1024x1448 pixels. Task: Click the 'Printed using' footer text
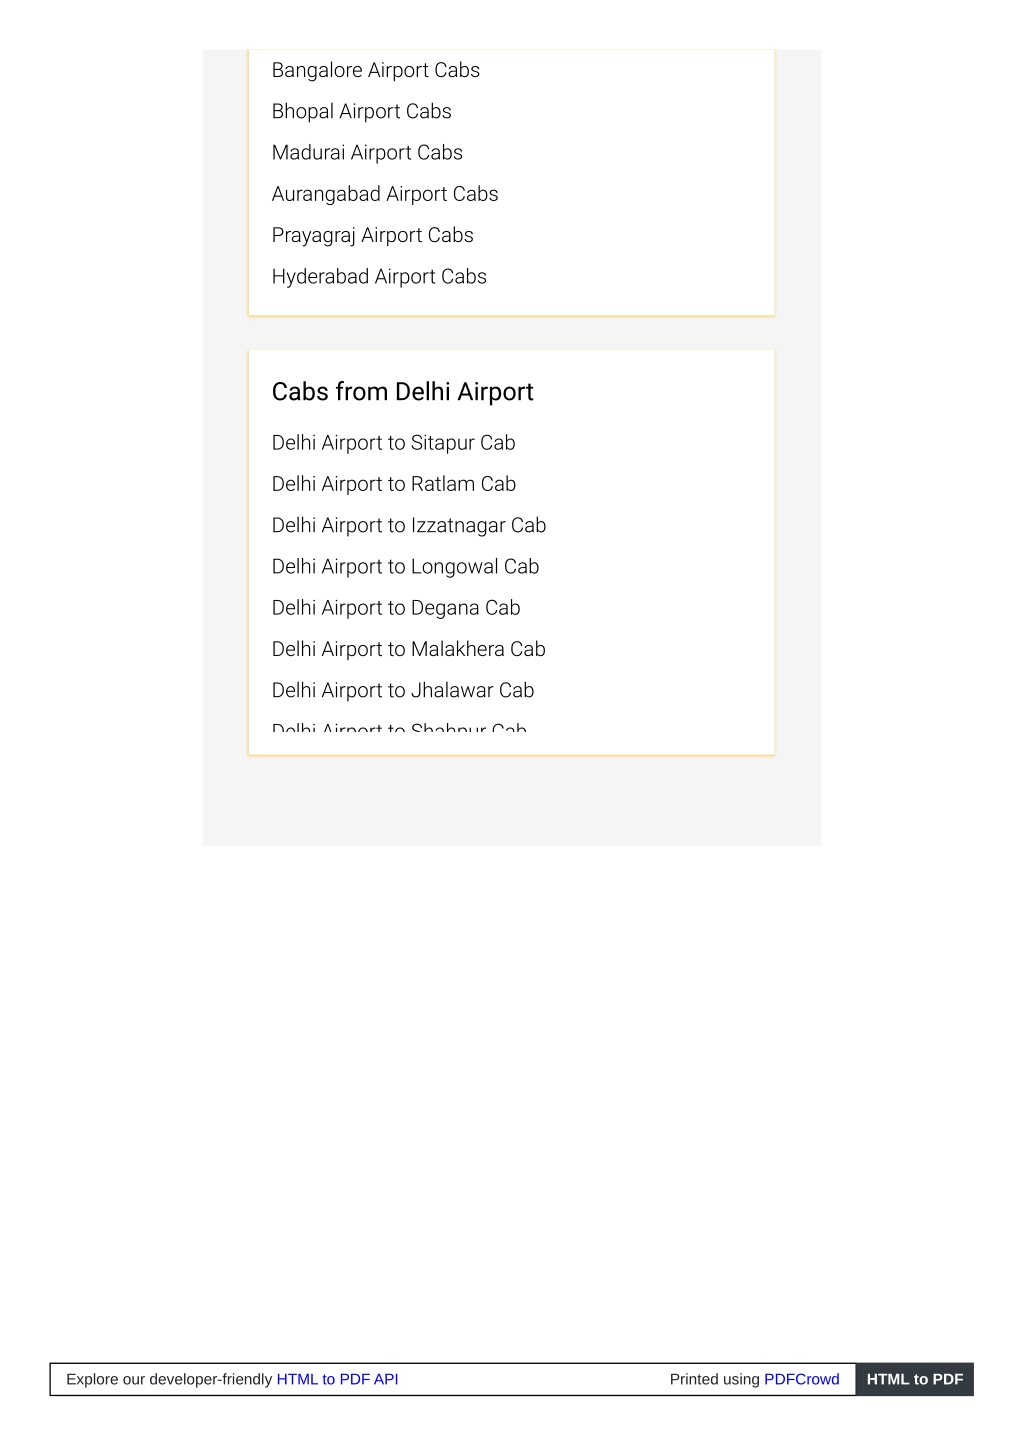click(715, 1379)
